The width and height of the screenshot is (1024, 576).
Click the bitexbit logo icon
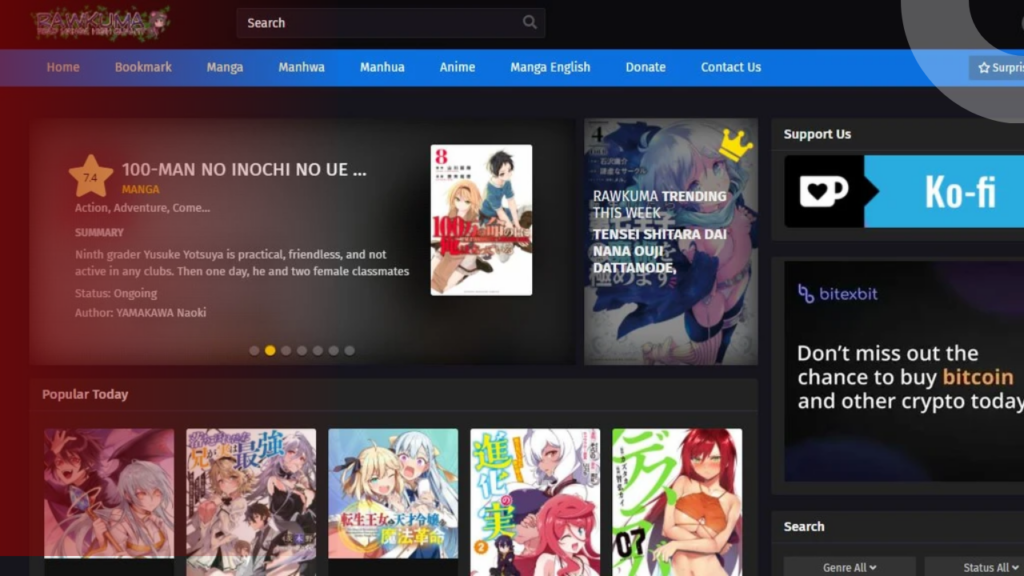pos(806,294)
